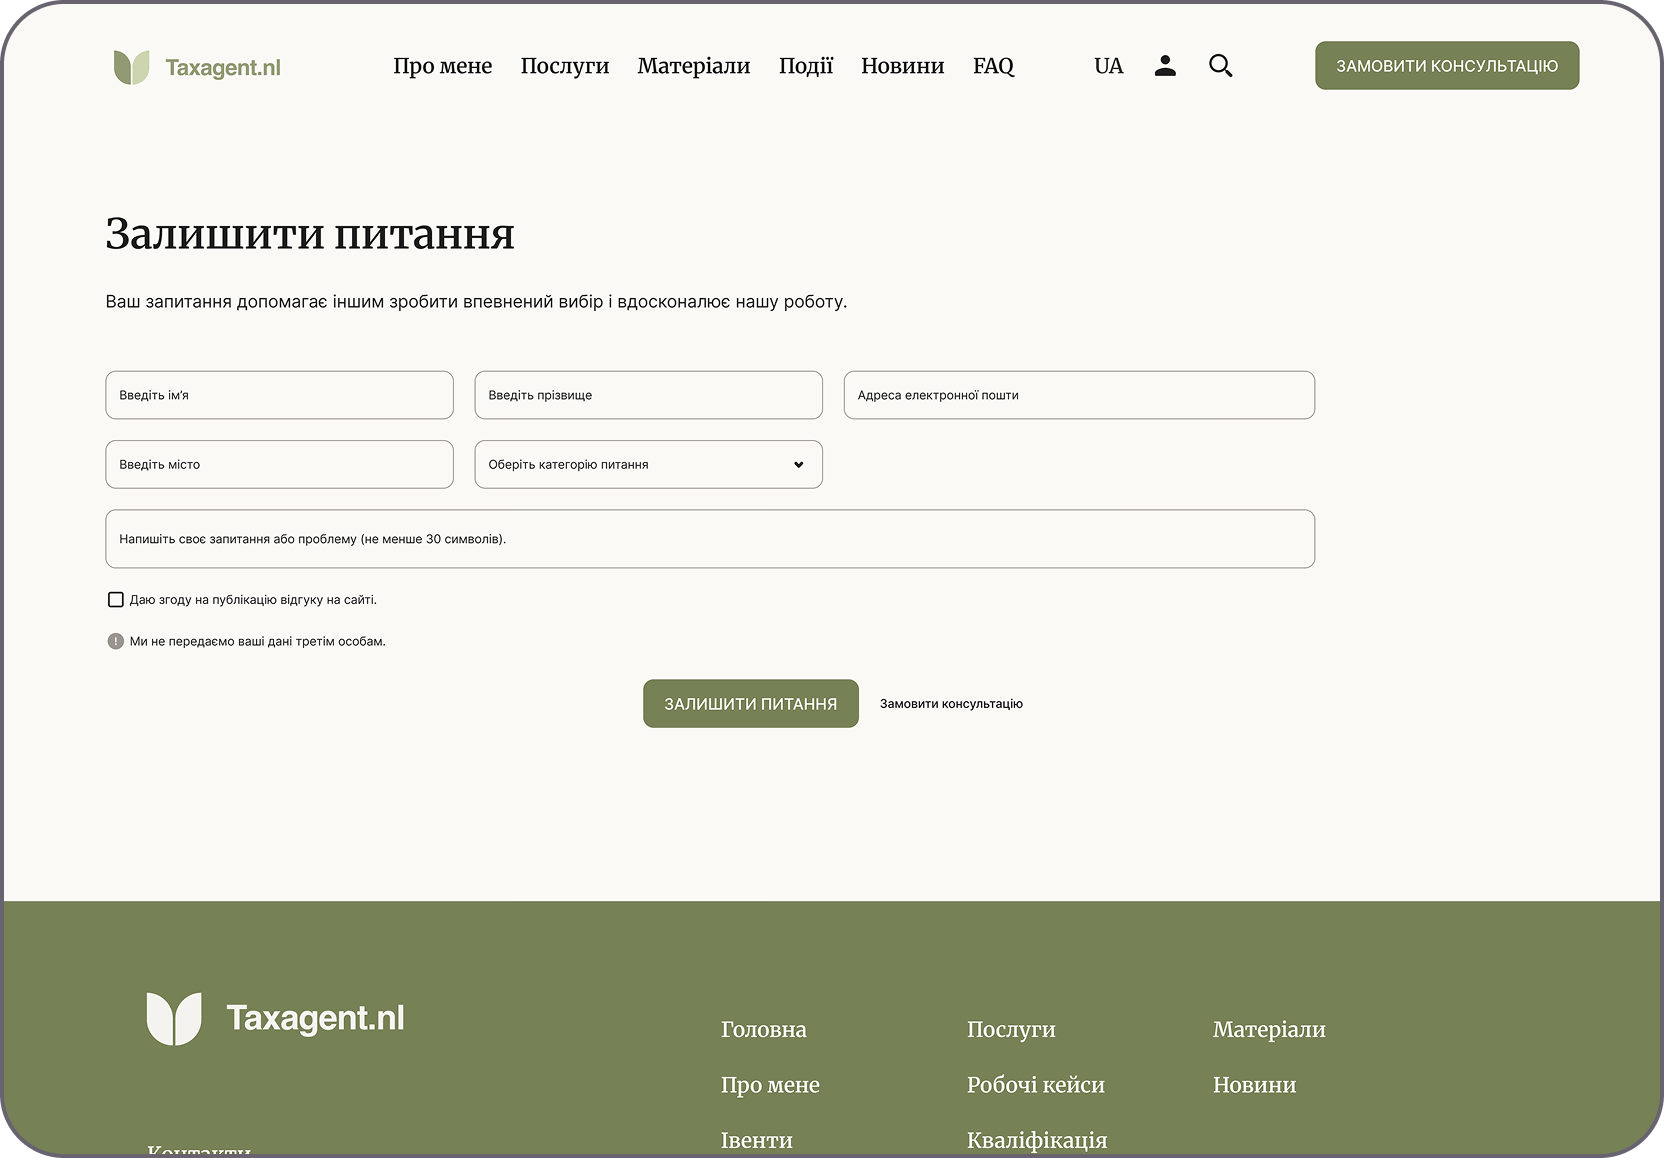The image size is (1664, 1158).
Task: Switch language via the UA selector
Action: (1108, 66)
